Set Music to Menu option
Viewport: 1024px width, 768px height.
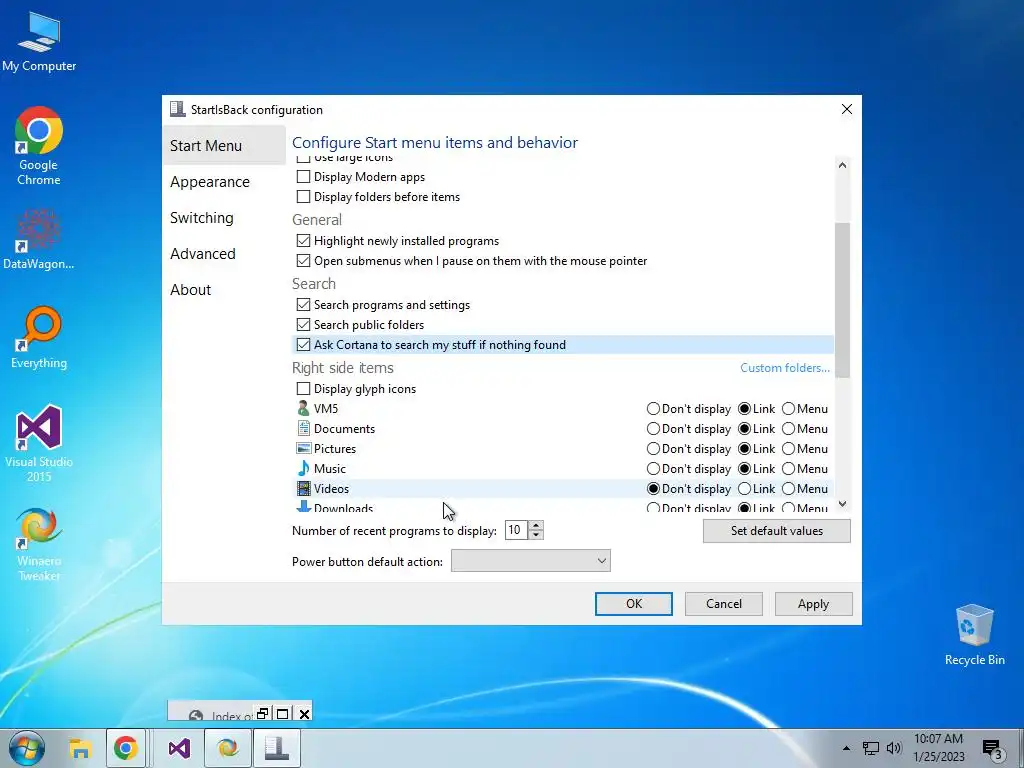point(788,469)
